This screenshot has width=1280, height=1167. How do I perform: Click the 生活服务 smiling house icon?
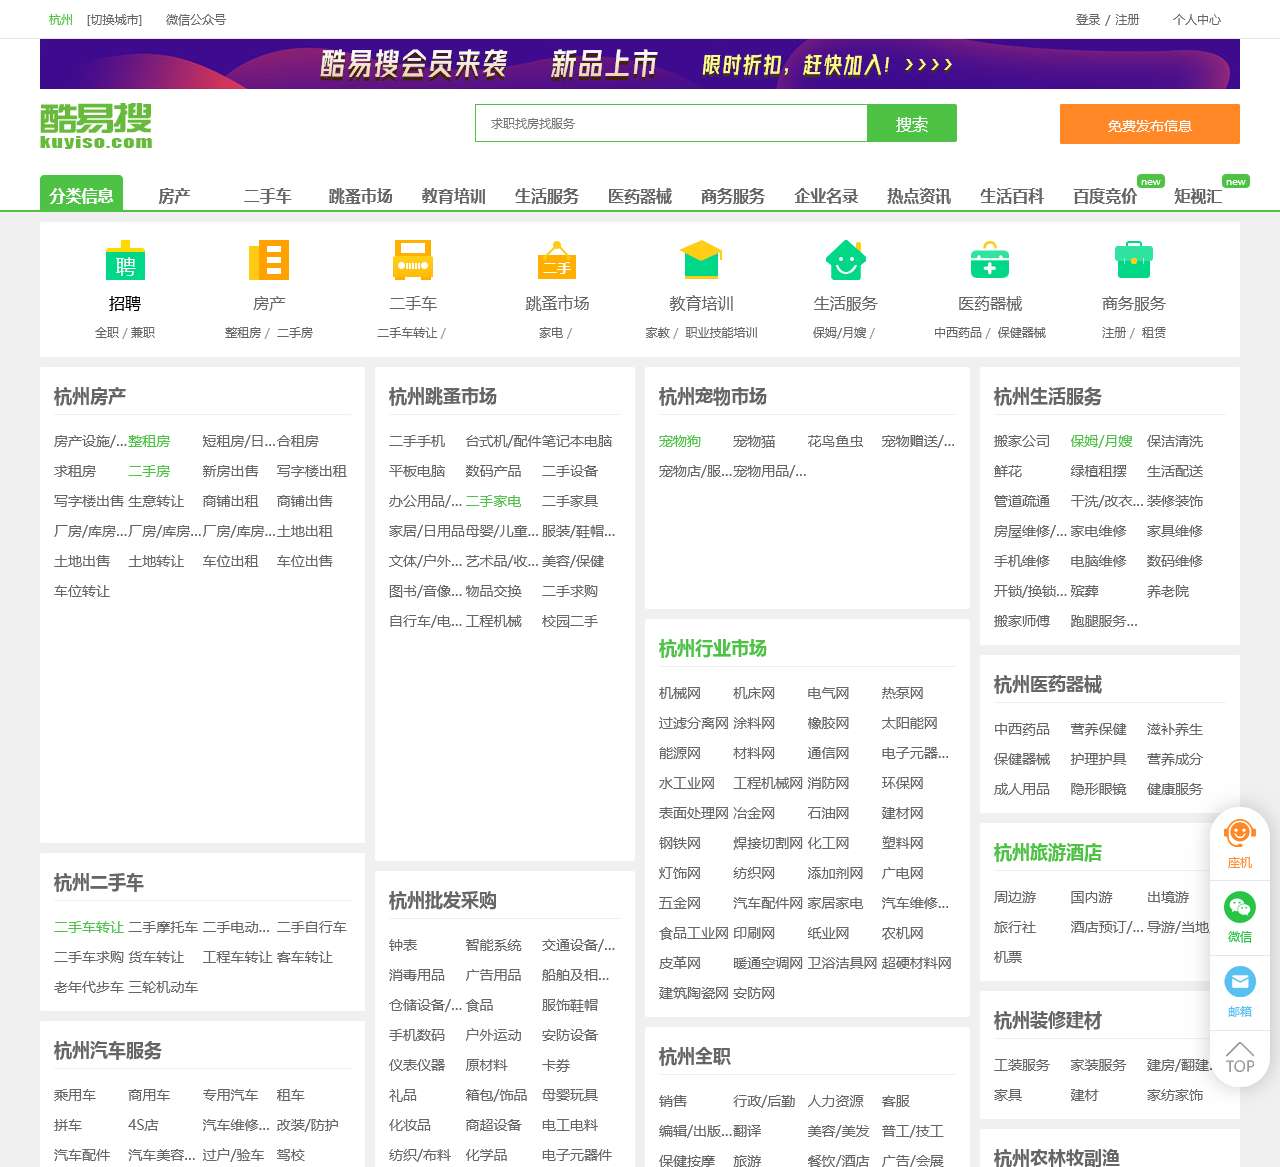tap(844, 261)
